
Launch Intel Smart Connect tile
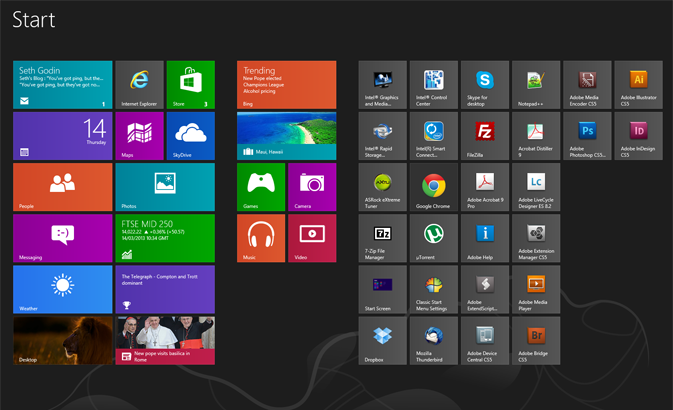coord(434,136)
